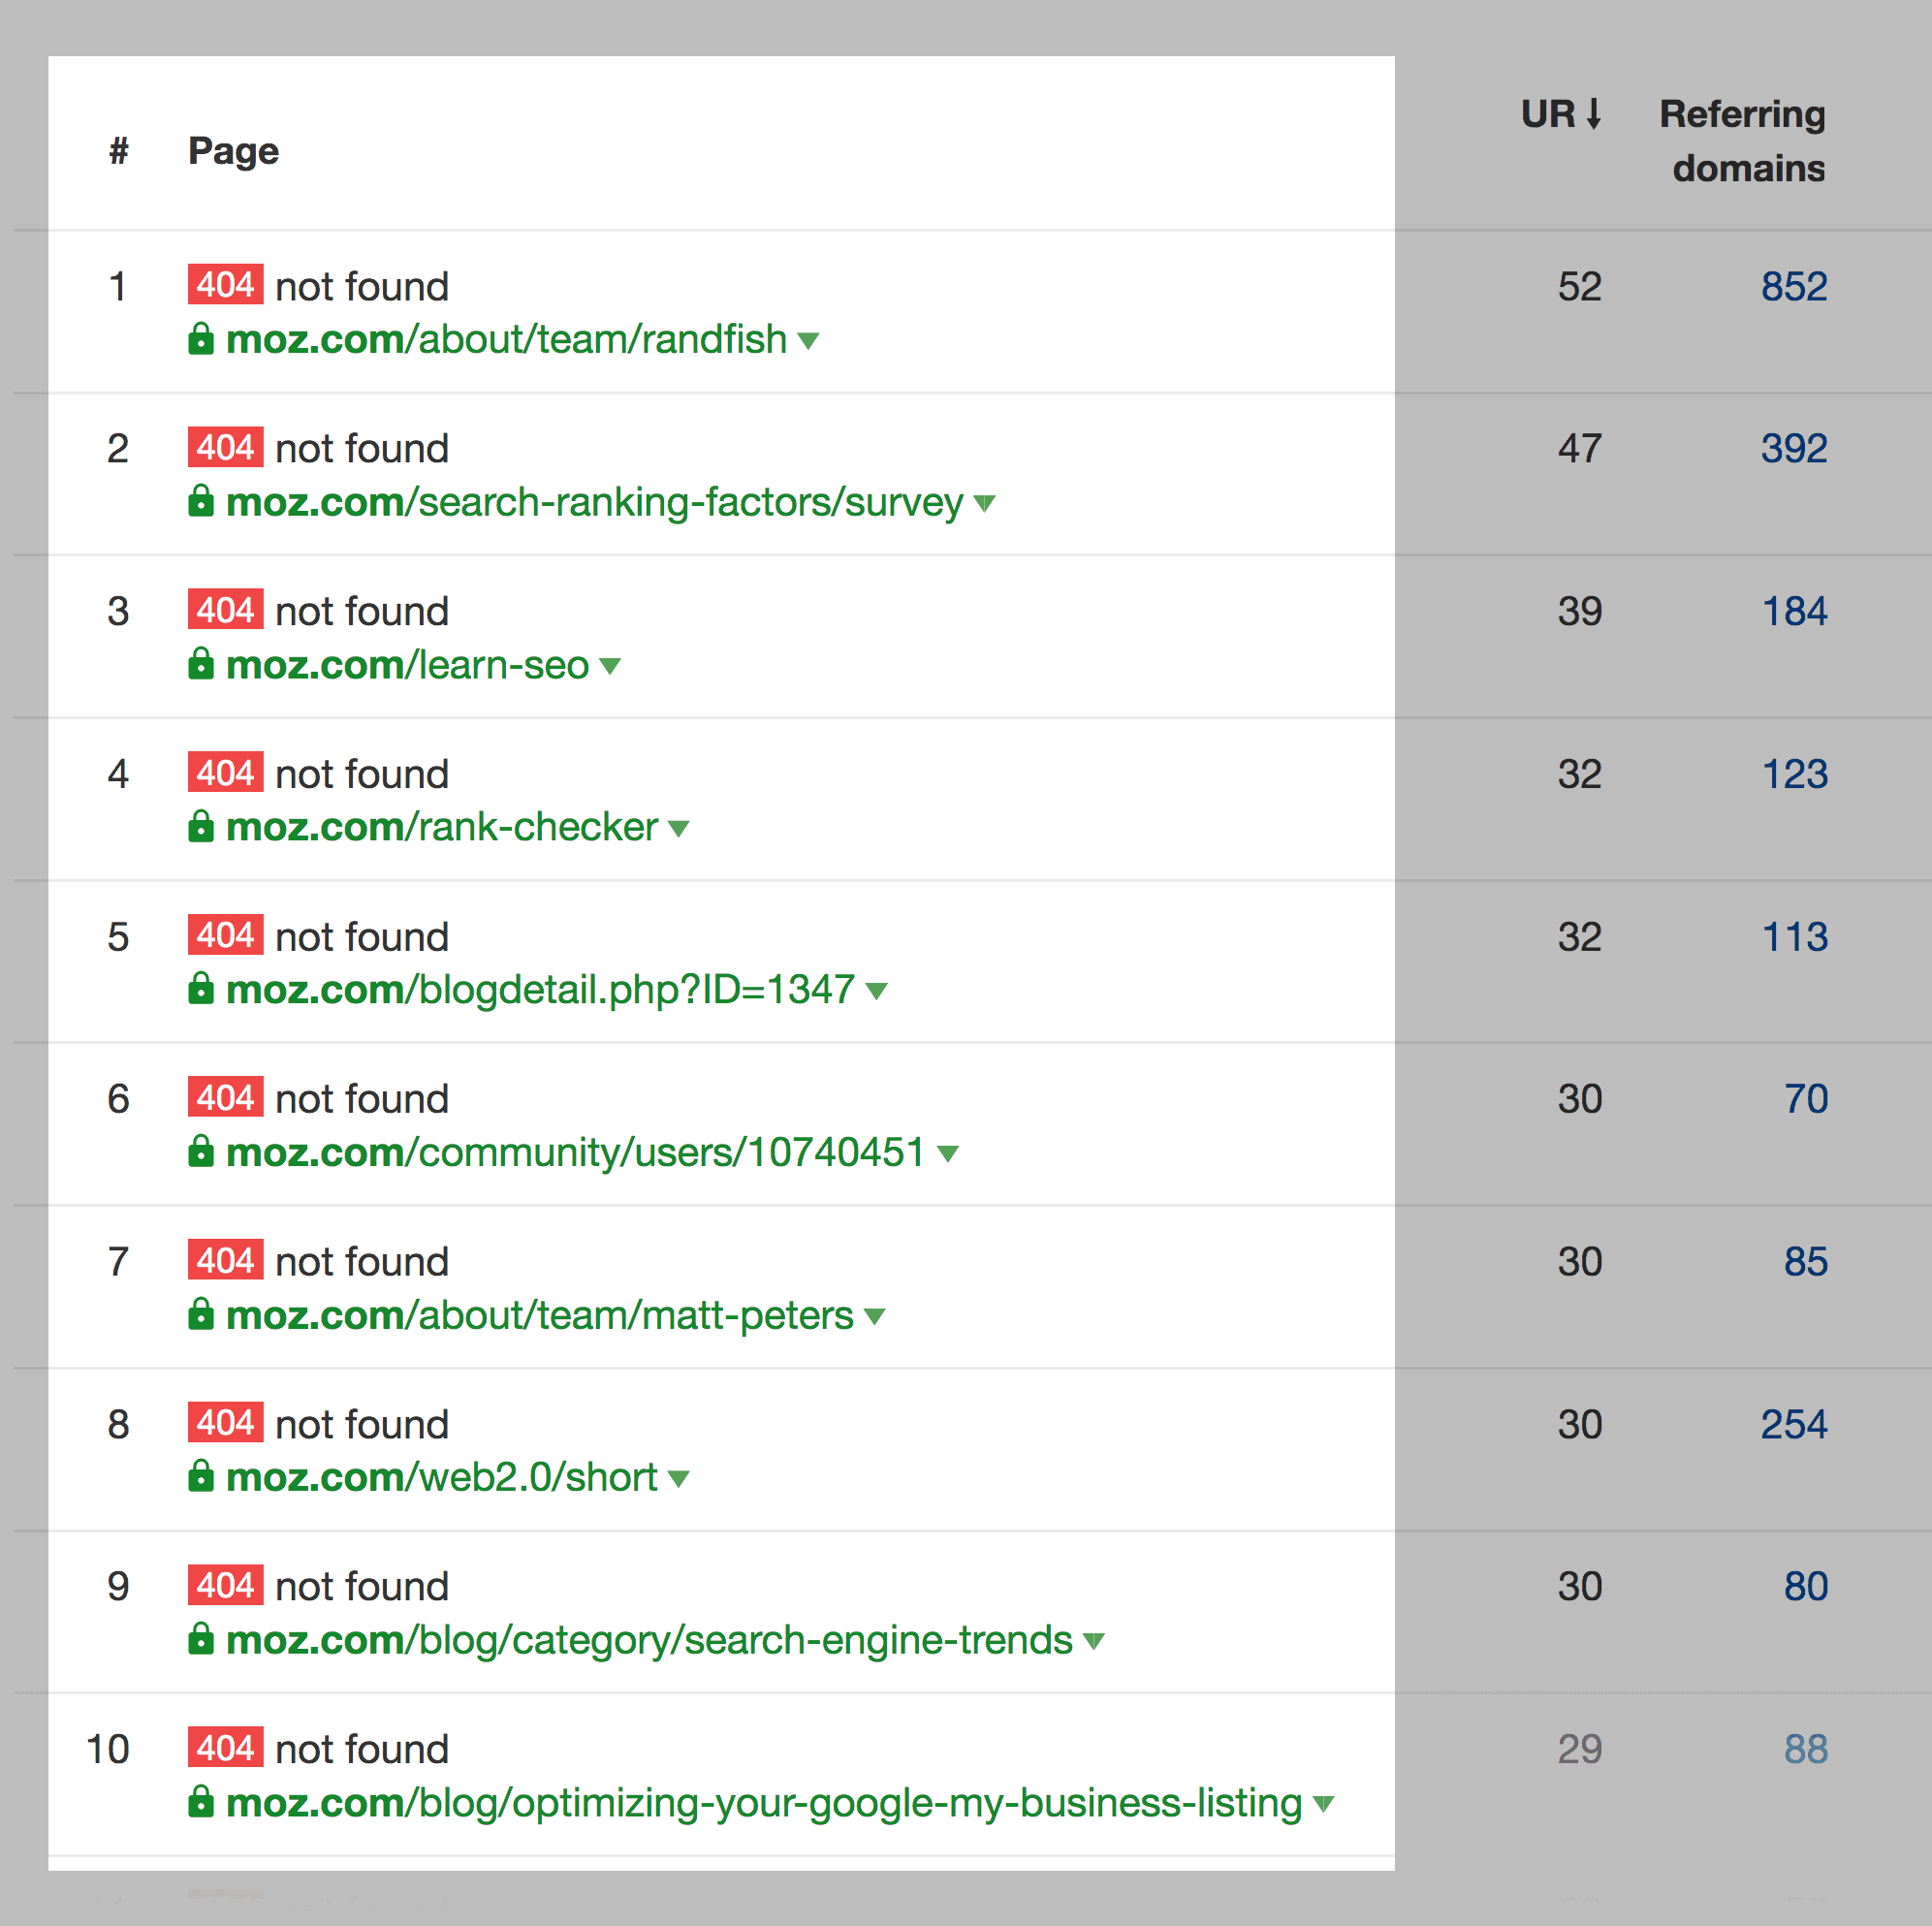
Task: Open the moz.com/blogdetail.php?ID=1347 link
Action: (x=541, y=990)
